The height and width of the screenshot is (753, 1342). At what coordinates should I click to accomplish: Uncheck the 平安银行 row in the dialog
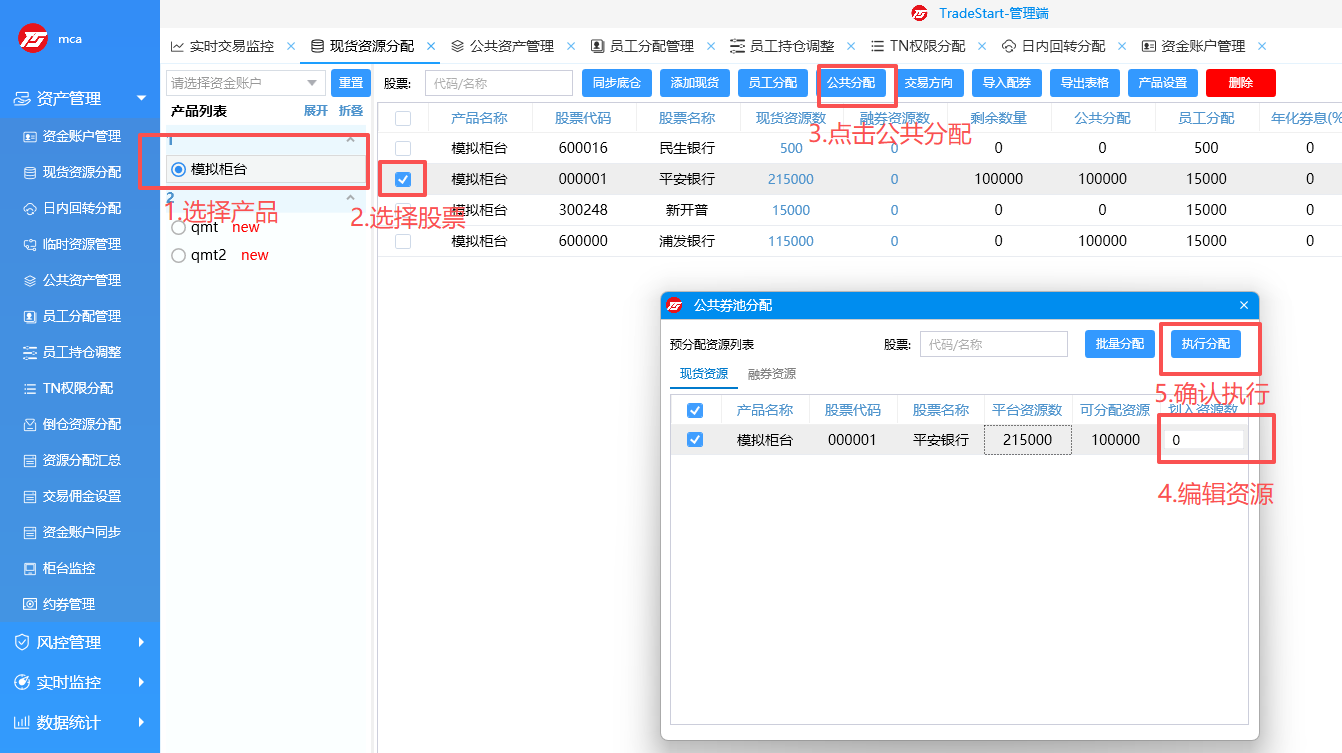[695, 439]
